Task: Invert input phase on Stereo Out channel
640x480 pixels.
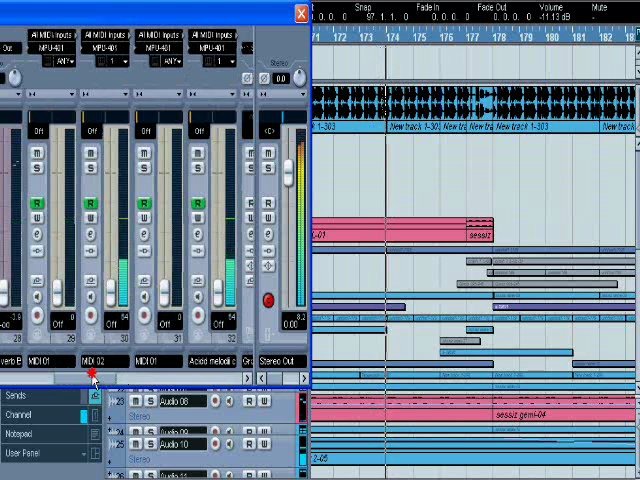Action: click(264, 78)
